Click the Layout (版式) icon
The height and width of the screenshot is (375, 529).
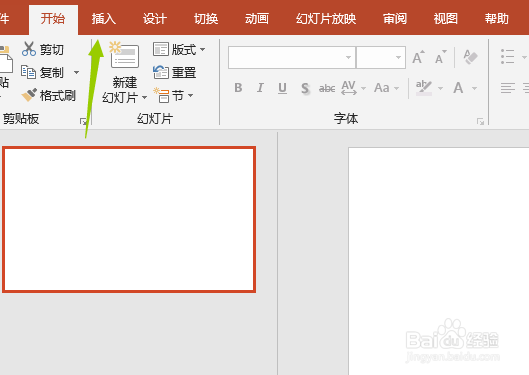coord(161,49)
